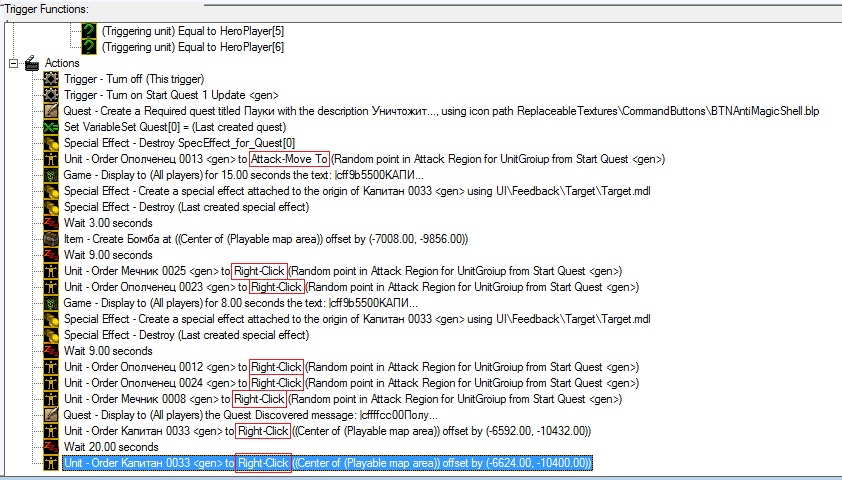Select the 'Unit - Order Ополченец 0024' action row
The height and width of the screenshot is (480, 842).
coord(351,383)
